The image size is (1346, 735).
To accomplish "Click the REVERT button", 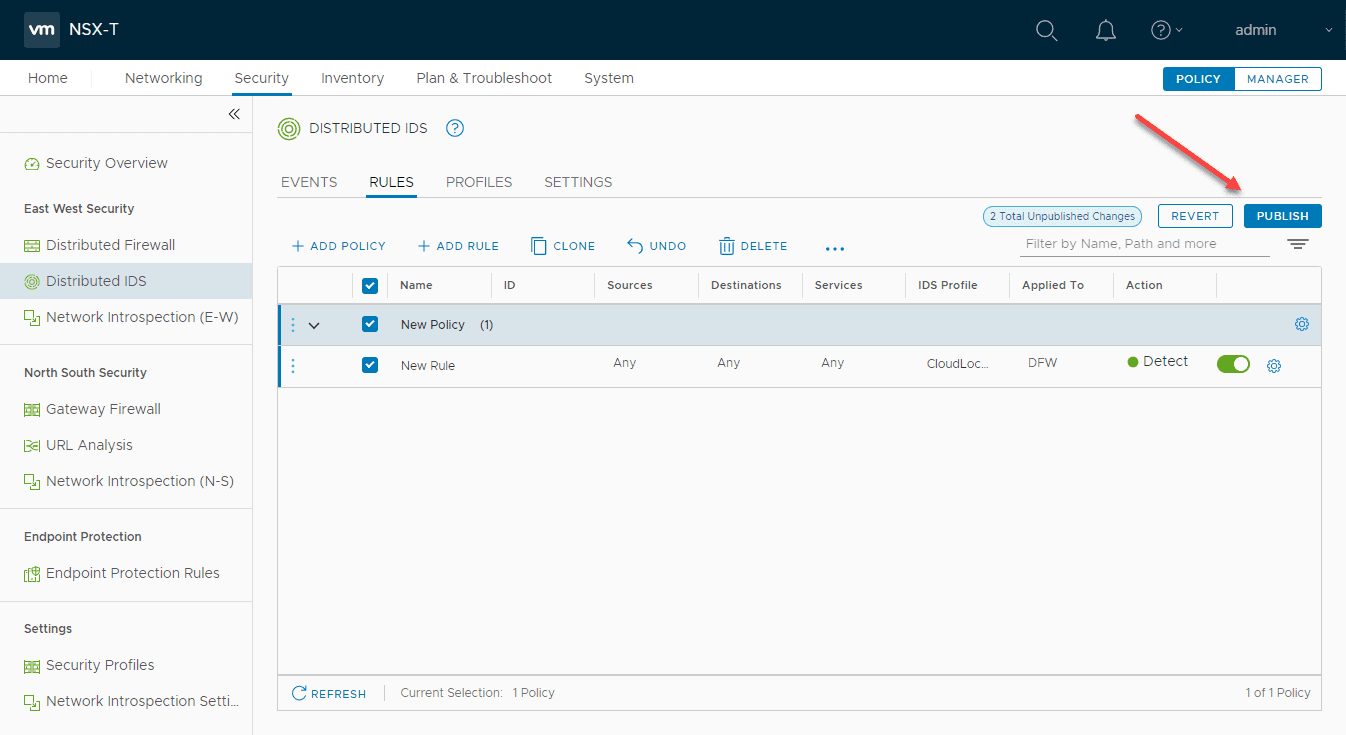I will click(1195, 216).
